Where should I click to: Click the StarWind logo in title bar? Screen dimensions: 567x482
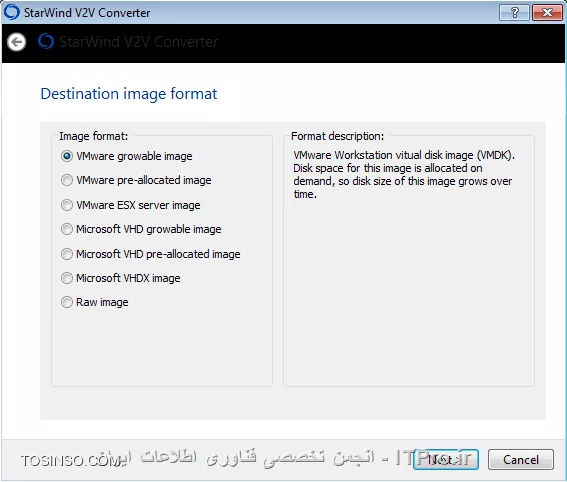tap(11, 12)
